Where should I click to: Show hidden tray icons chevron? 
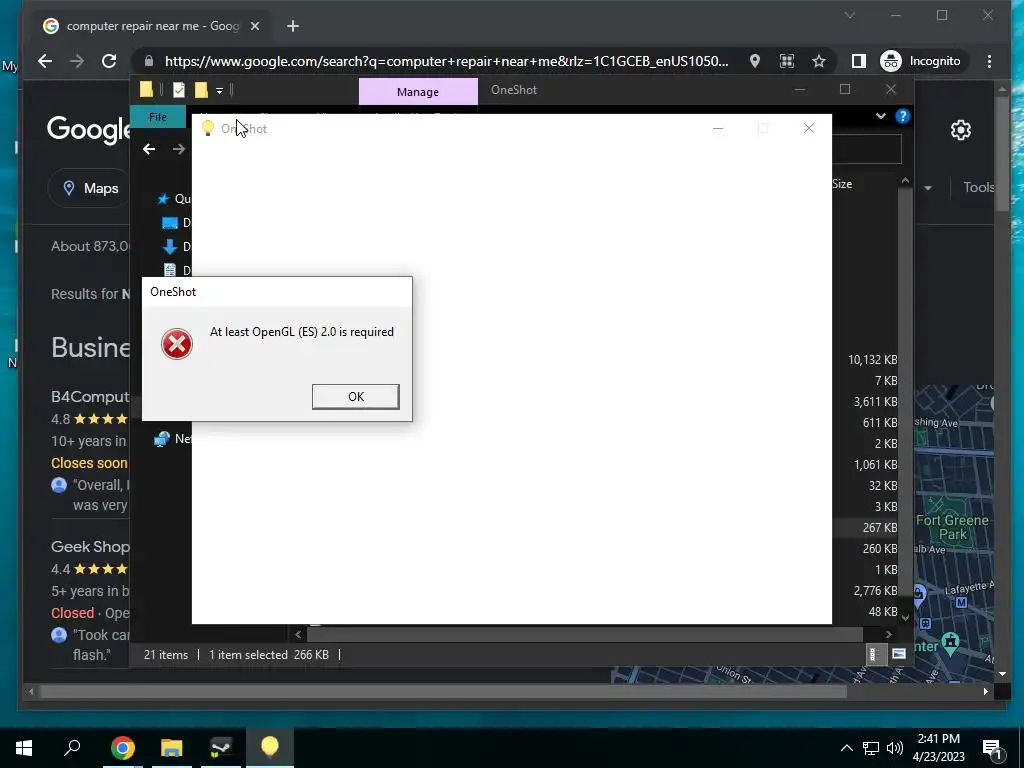click(x=846, y=748)
